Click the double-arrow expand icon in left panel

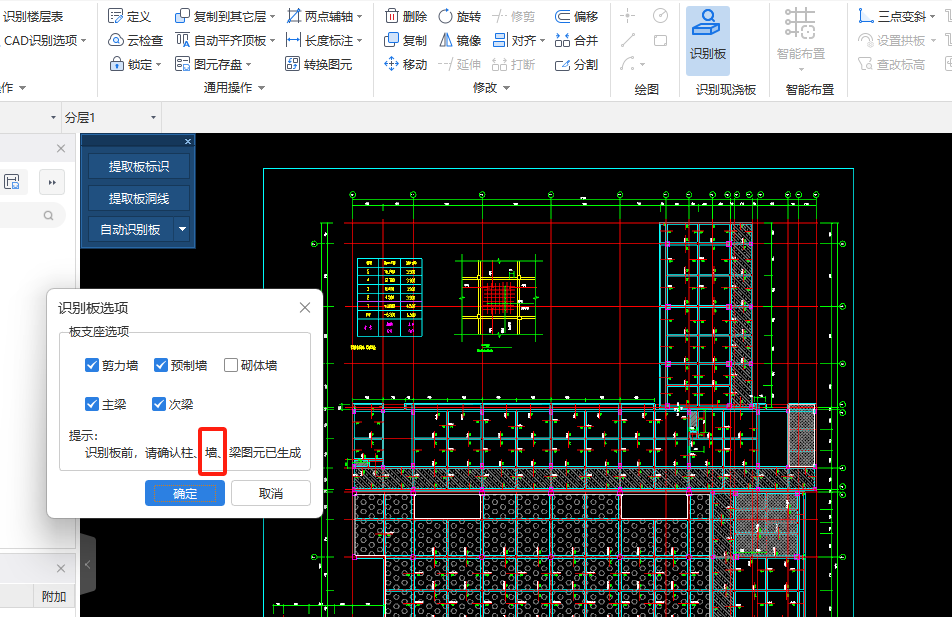pos(52,182)
